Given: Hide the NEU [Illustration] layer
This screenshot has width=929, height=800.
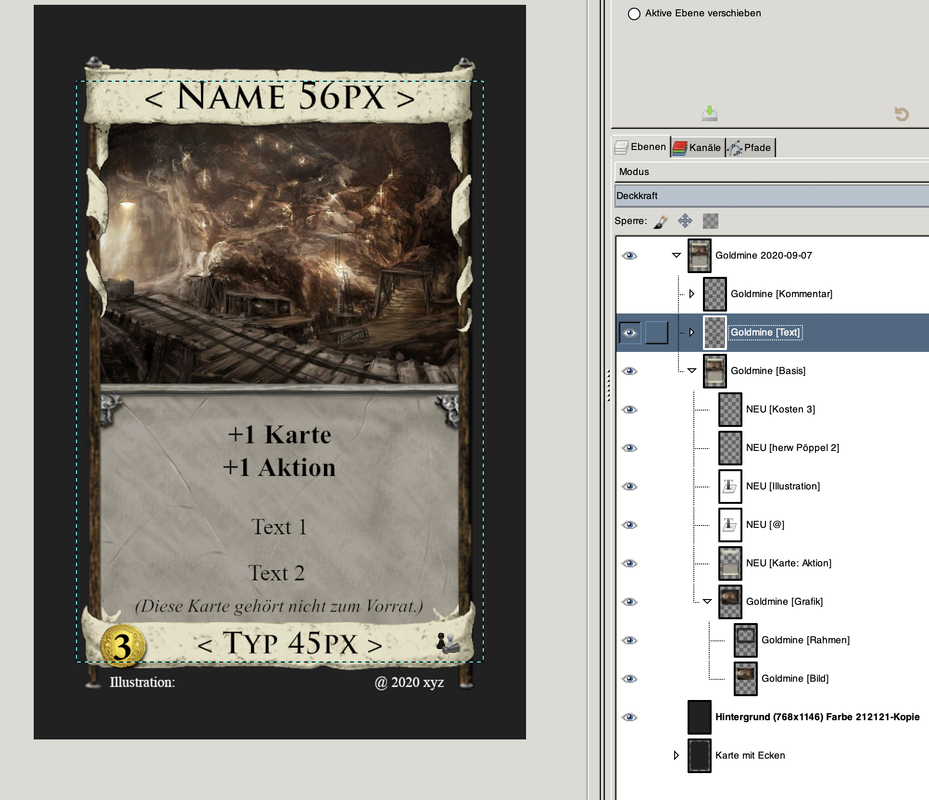Looking at the screenshot, I should pyautogui.click(x=630, y=487).
